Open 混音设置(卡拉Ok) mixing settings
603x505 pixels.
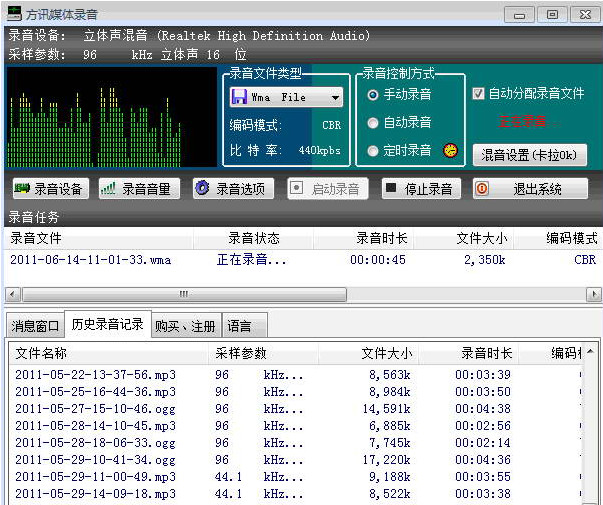pyautogui.click(x=530, y=155)
